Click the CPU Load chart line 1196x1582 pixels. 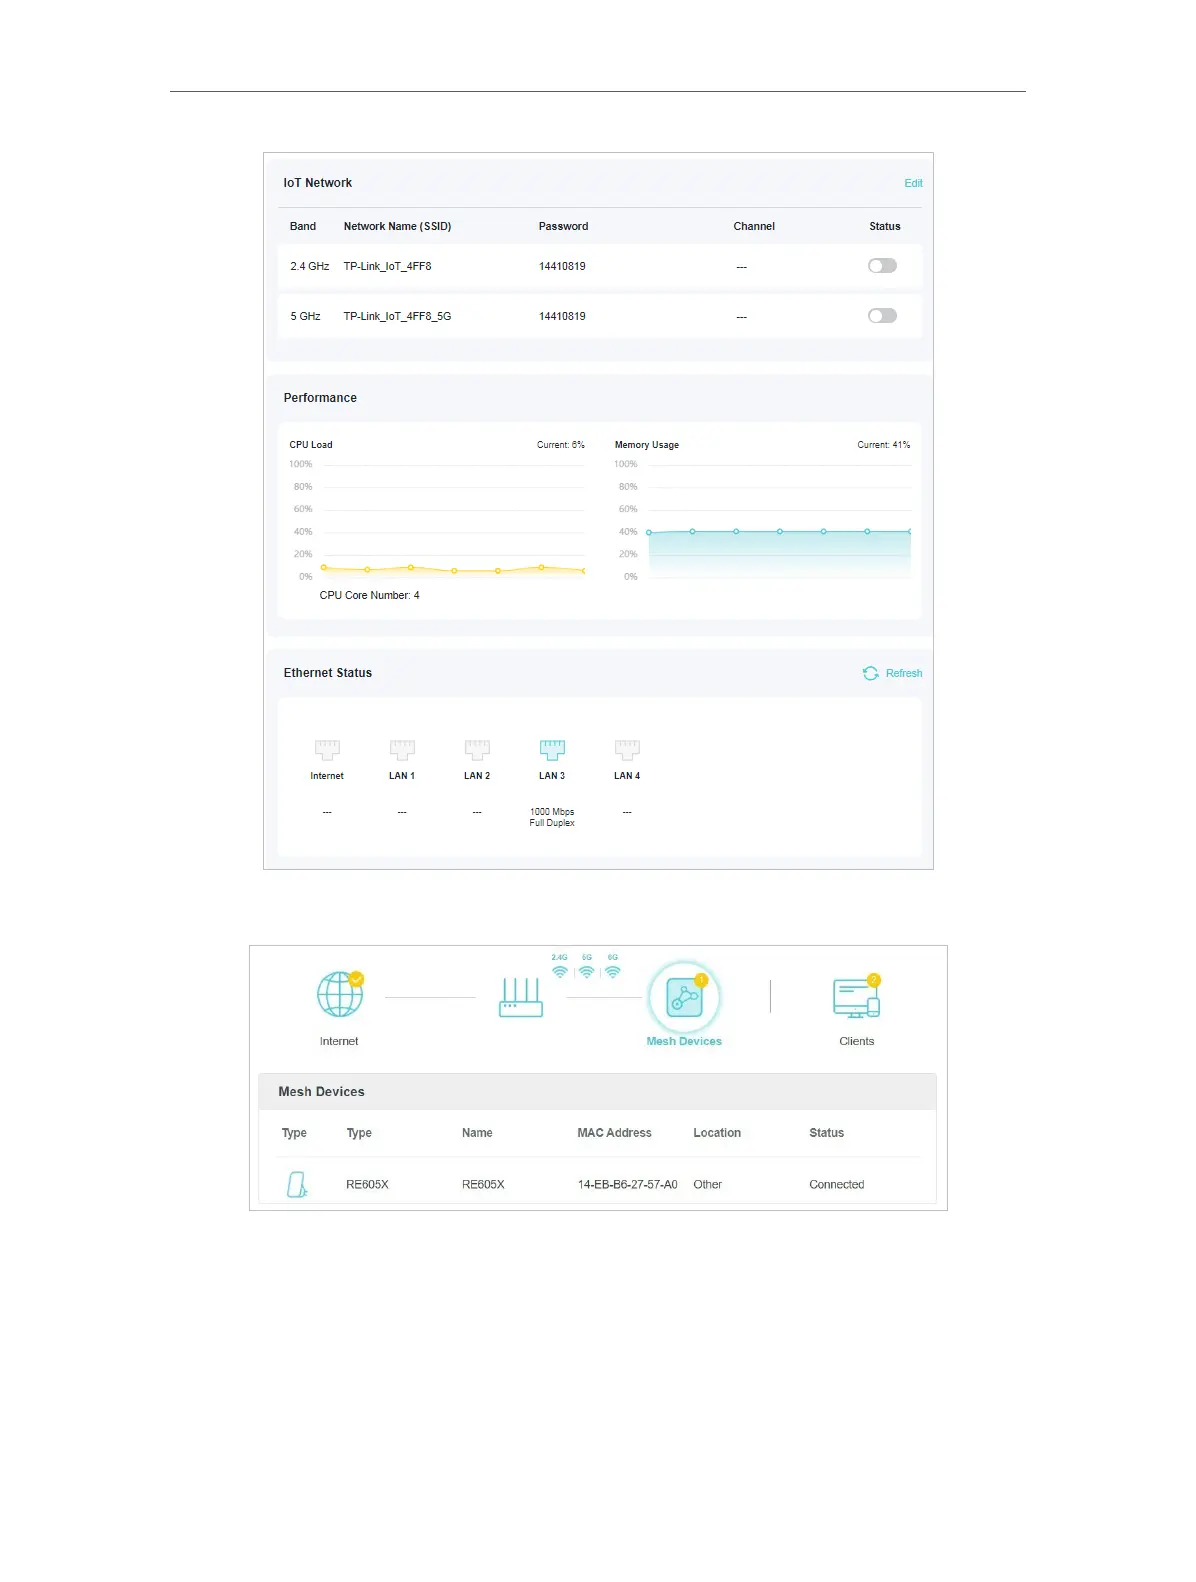tap(453, 569)
